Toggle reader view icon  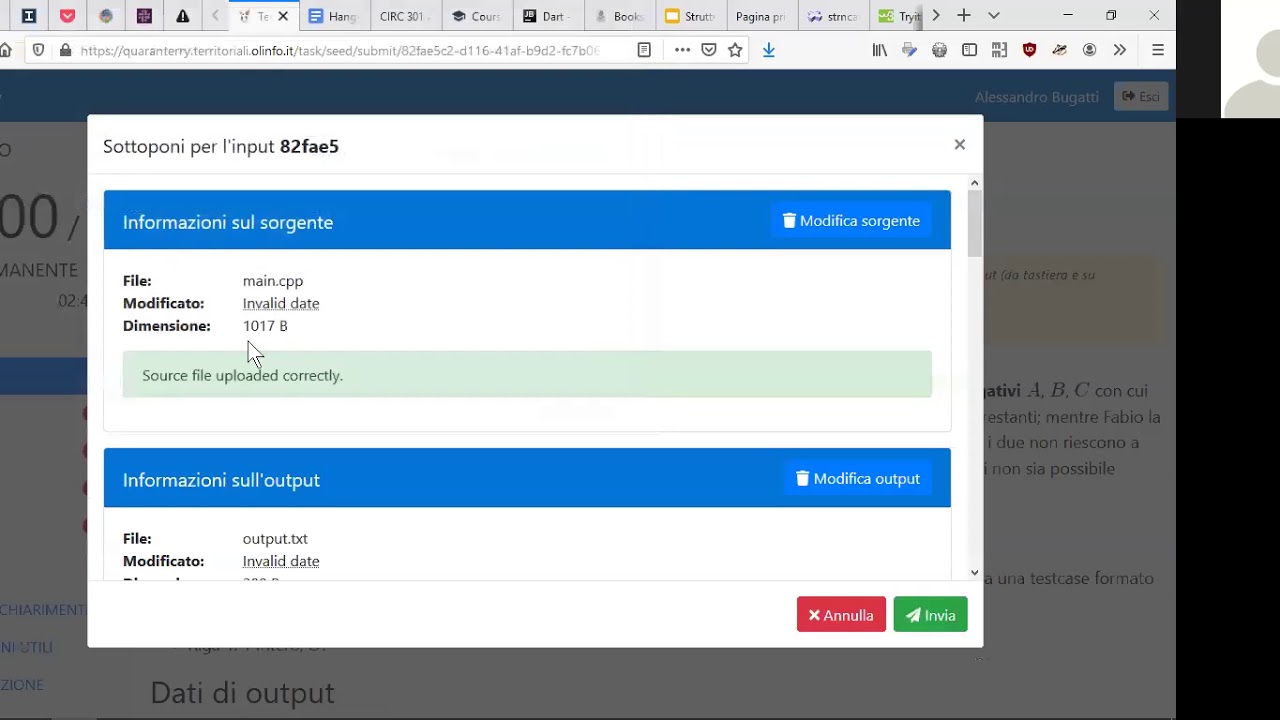tap(644, 50)
